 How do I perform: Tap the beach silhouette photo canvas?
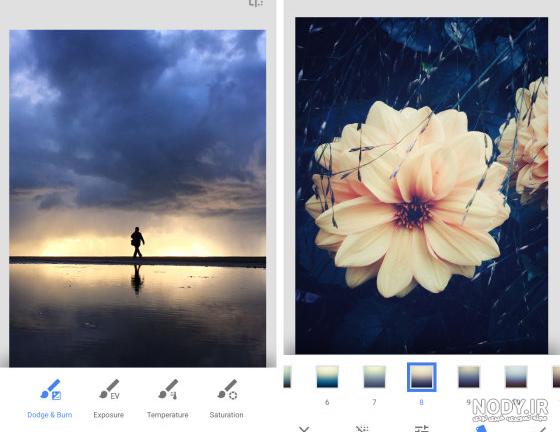[x=138, y=199]
